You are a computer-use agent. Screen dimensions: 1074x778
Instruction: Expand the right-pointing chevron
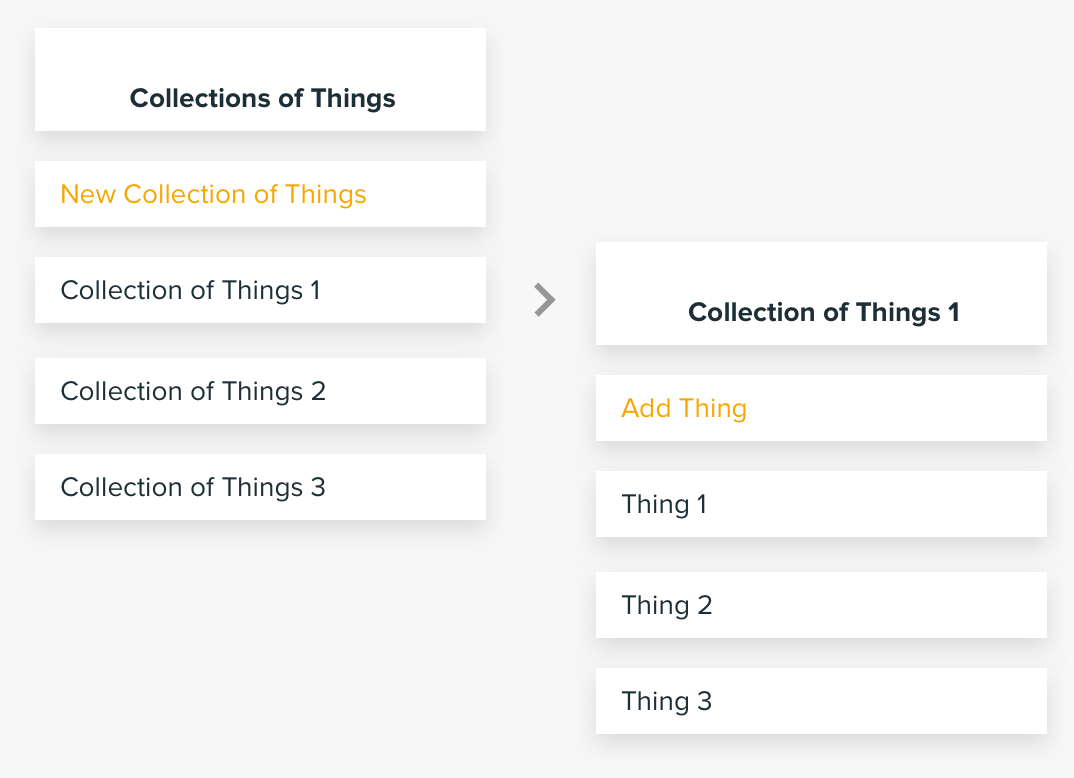tap(545, 300)
